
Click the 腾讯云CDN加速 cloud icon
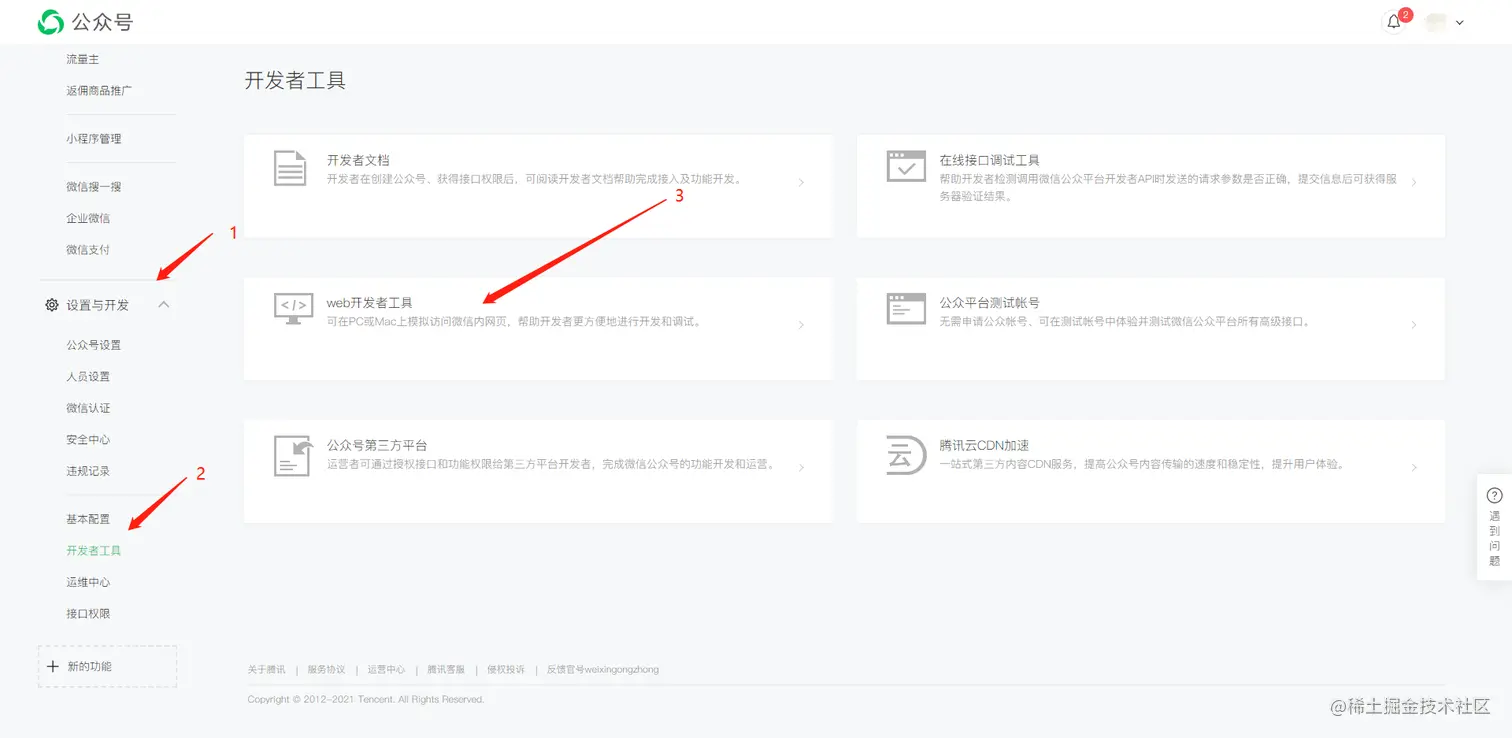(906, 455)
